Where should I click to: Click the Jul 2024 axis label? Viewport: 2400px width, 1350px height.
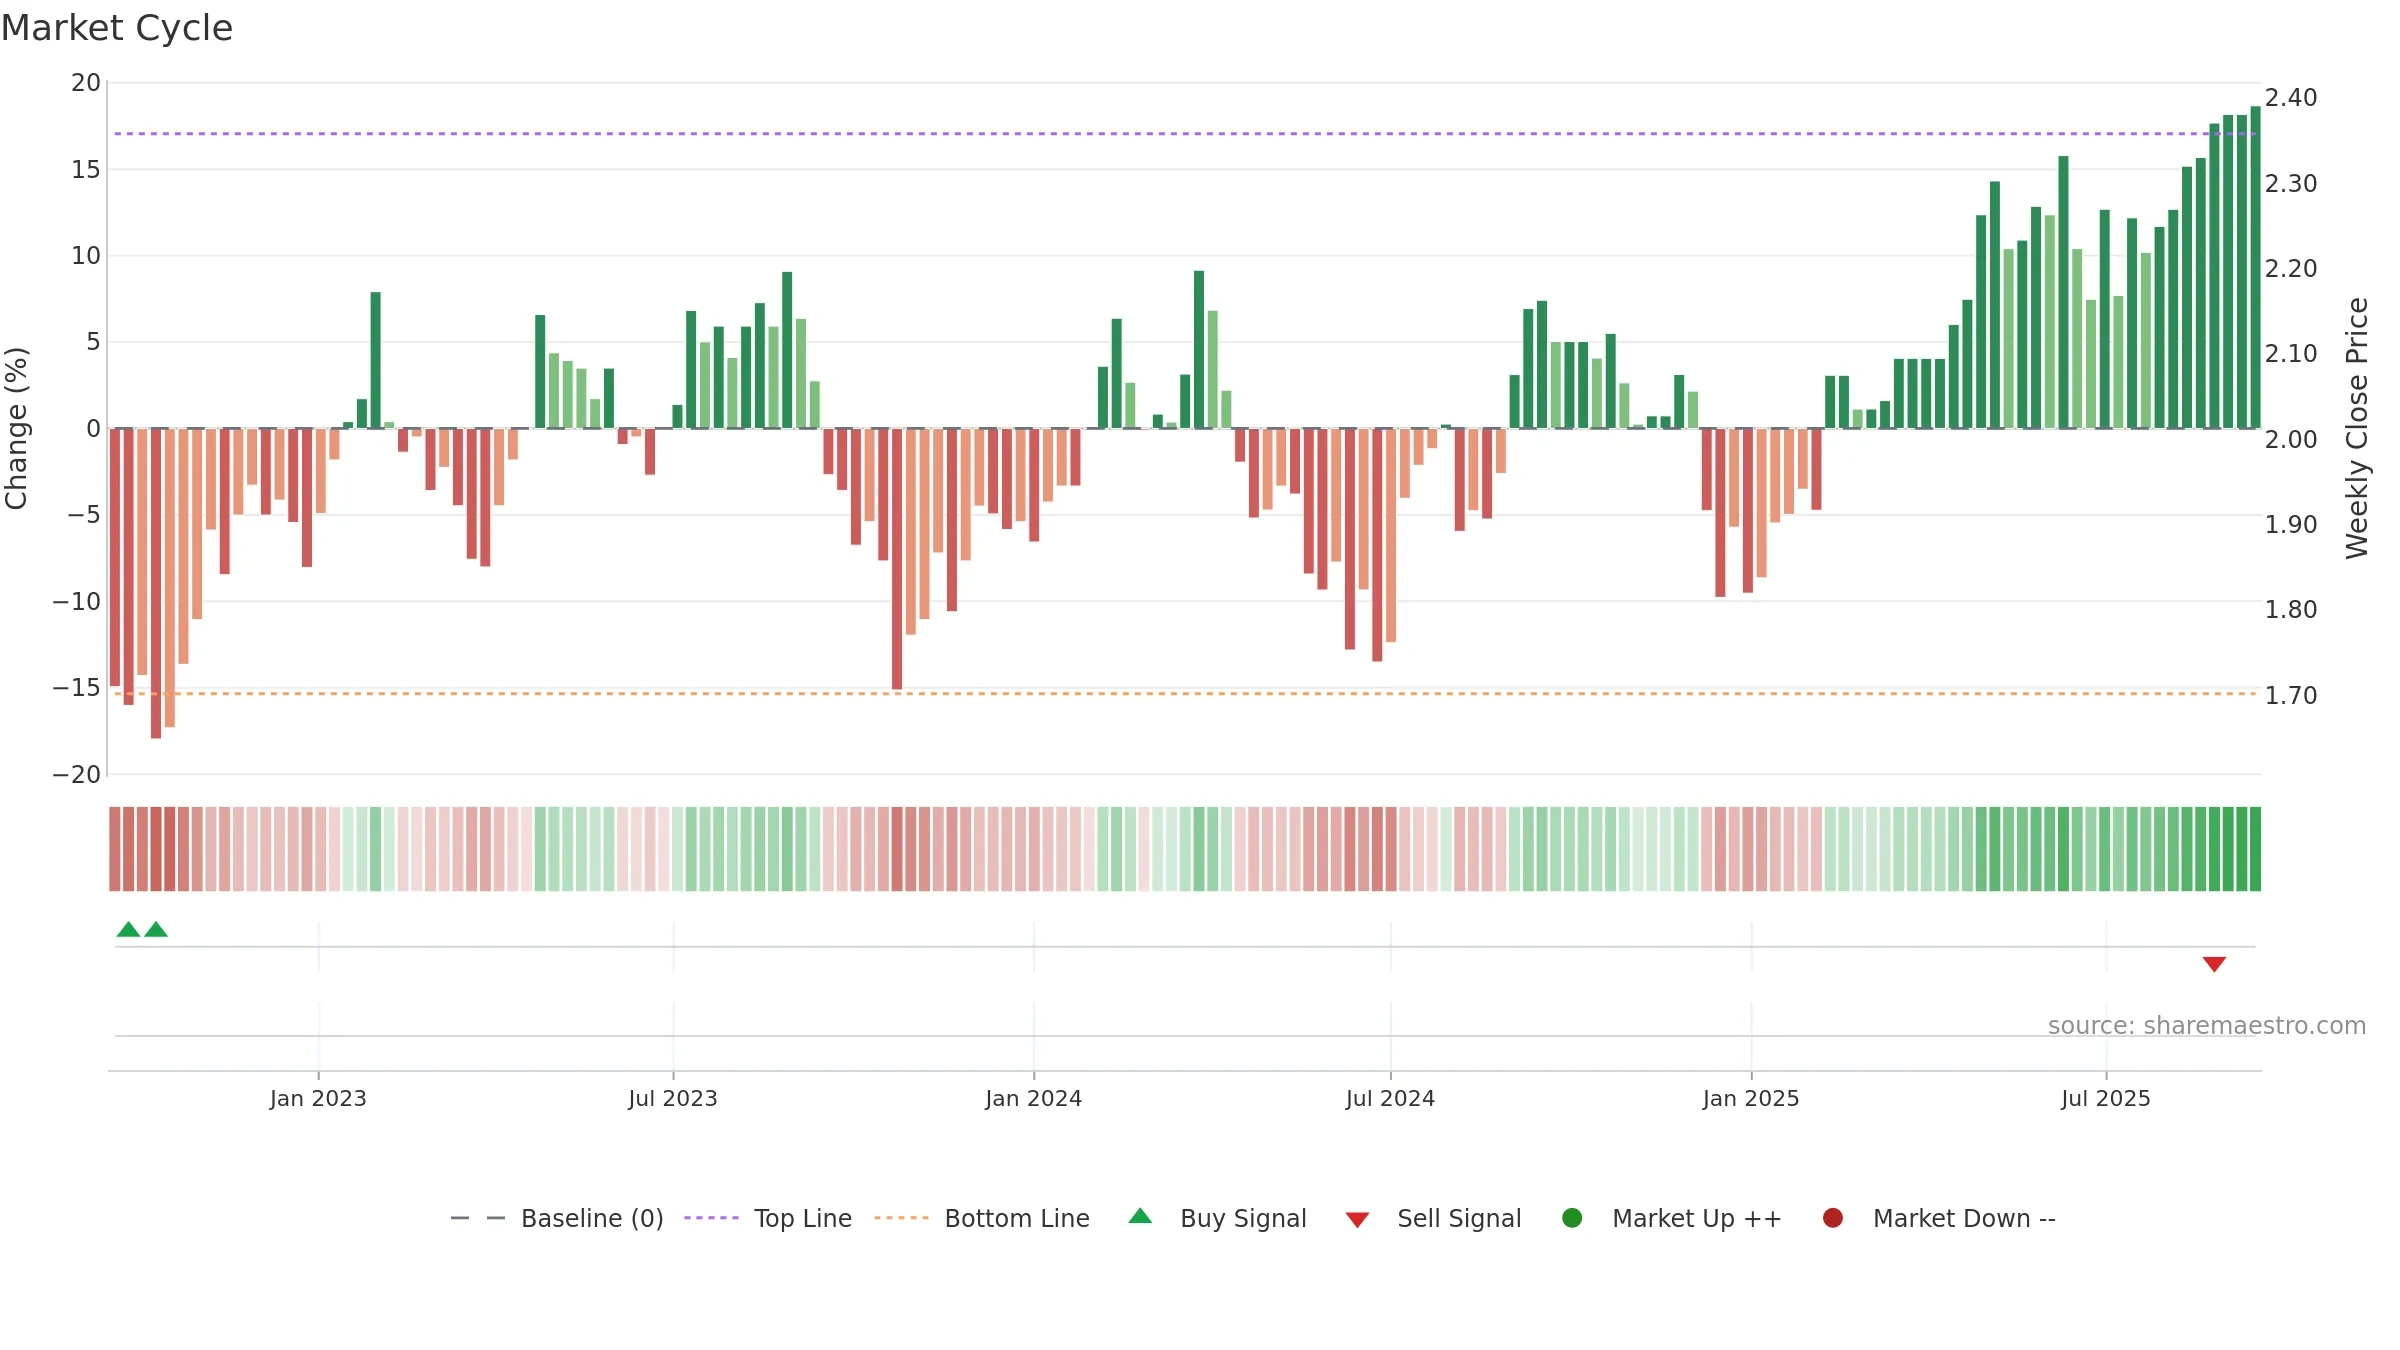[1390, 1098]
